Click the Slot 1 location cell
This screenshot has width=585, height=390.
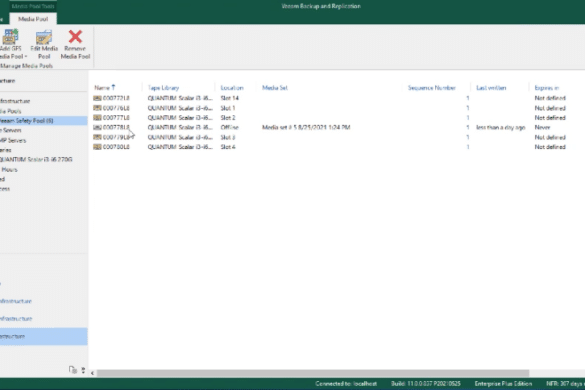click(228, 108)
